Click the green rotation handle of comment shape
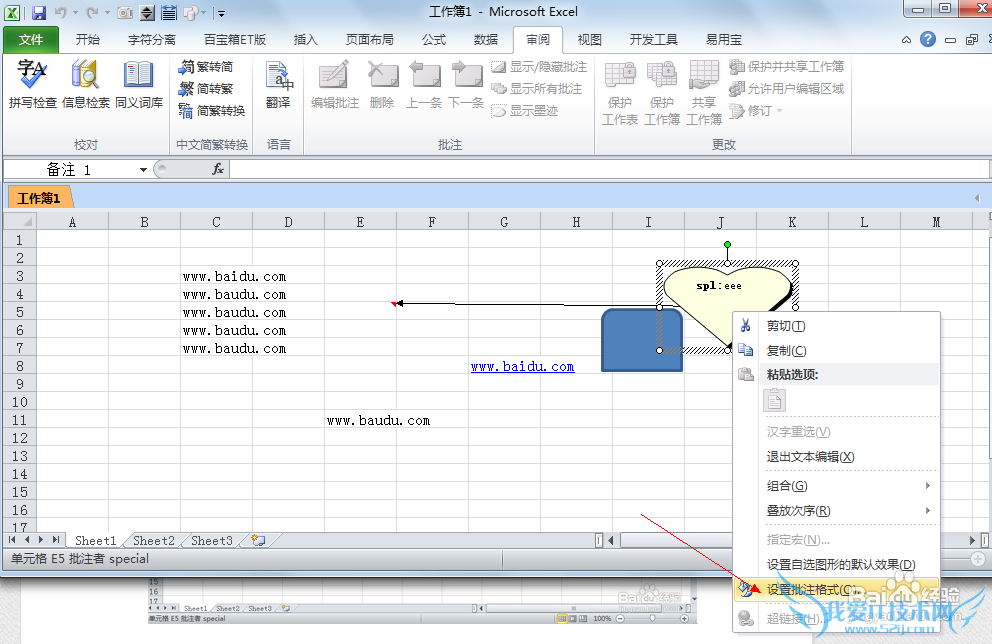 click(x=728, y=244)
